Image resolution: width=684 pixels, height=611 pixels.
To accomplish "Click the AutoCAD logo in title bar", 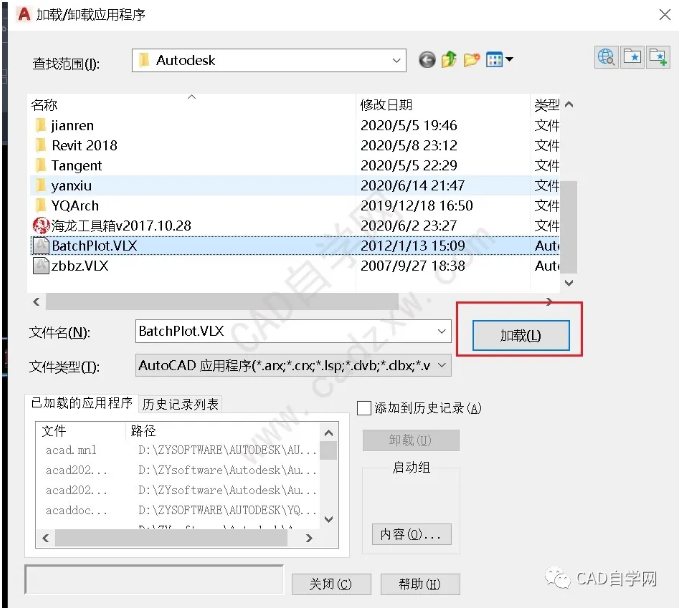I will [24, 14].
